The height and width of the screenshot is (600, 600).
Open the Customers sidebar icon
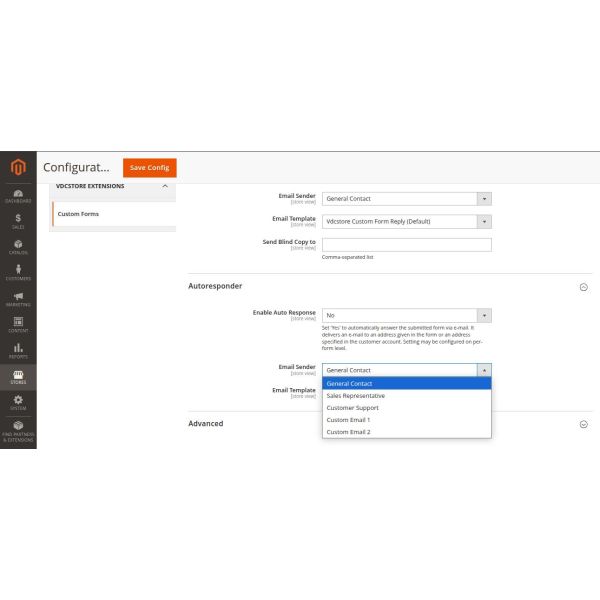click(18, 273)
